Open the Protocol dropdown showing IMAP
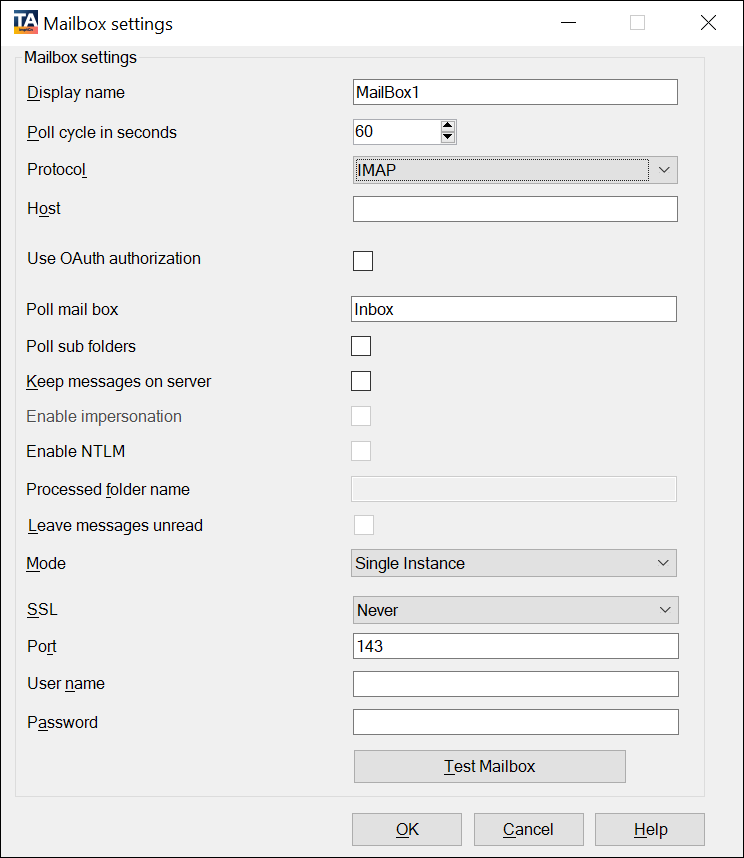Screen dimensions: 744x858 515,170
